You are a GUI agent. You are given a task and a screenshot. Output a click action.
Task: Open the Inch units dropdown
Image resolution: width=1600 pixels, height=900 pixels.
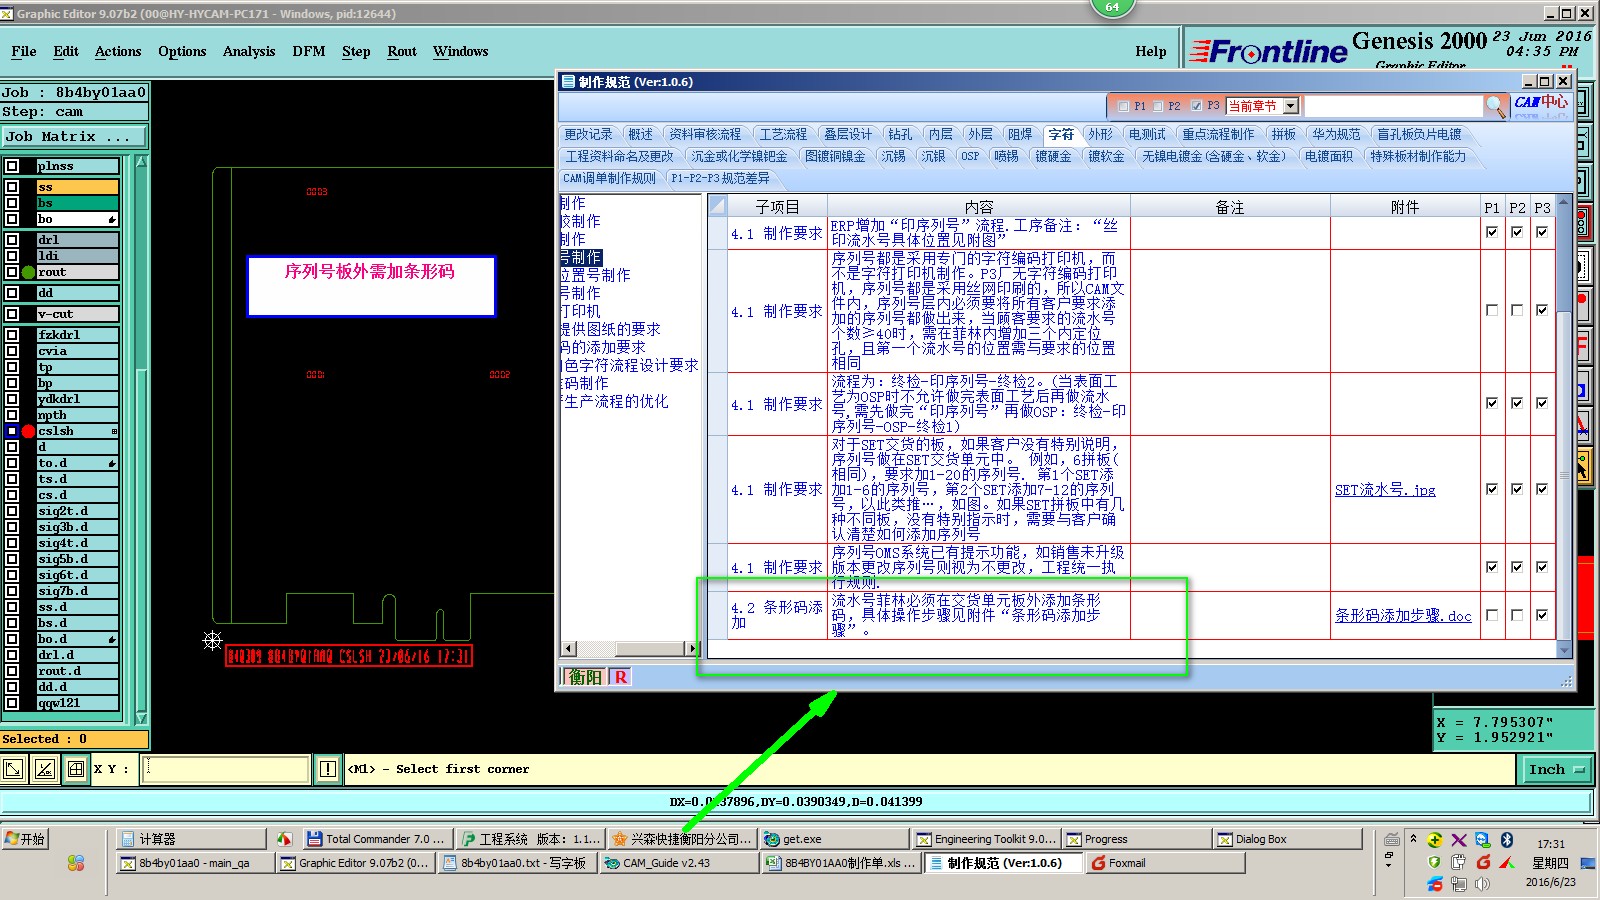tap(1558, 769)
